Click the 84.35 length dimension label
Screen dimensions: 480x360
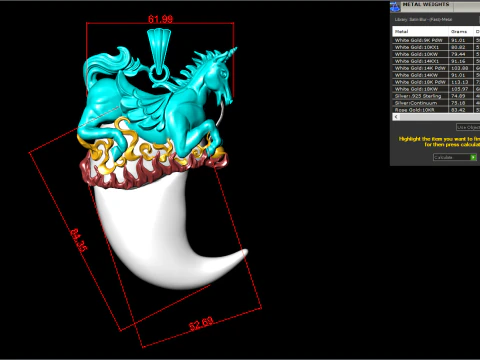click(79, 240)
